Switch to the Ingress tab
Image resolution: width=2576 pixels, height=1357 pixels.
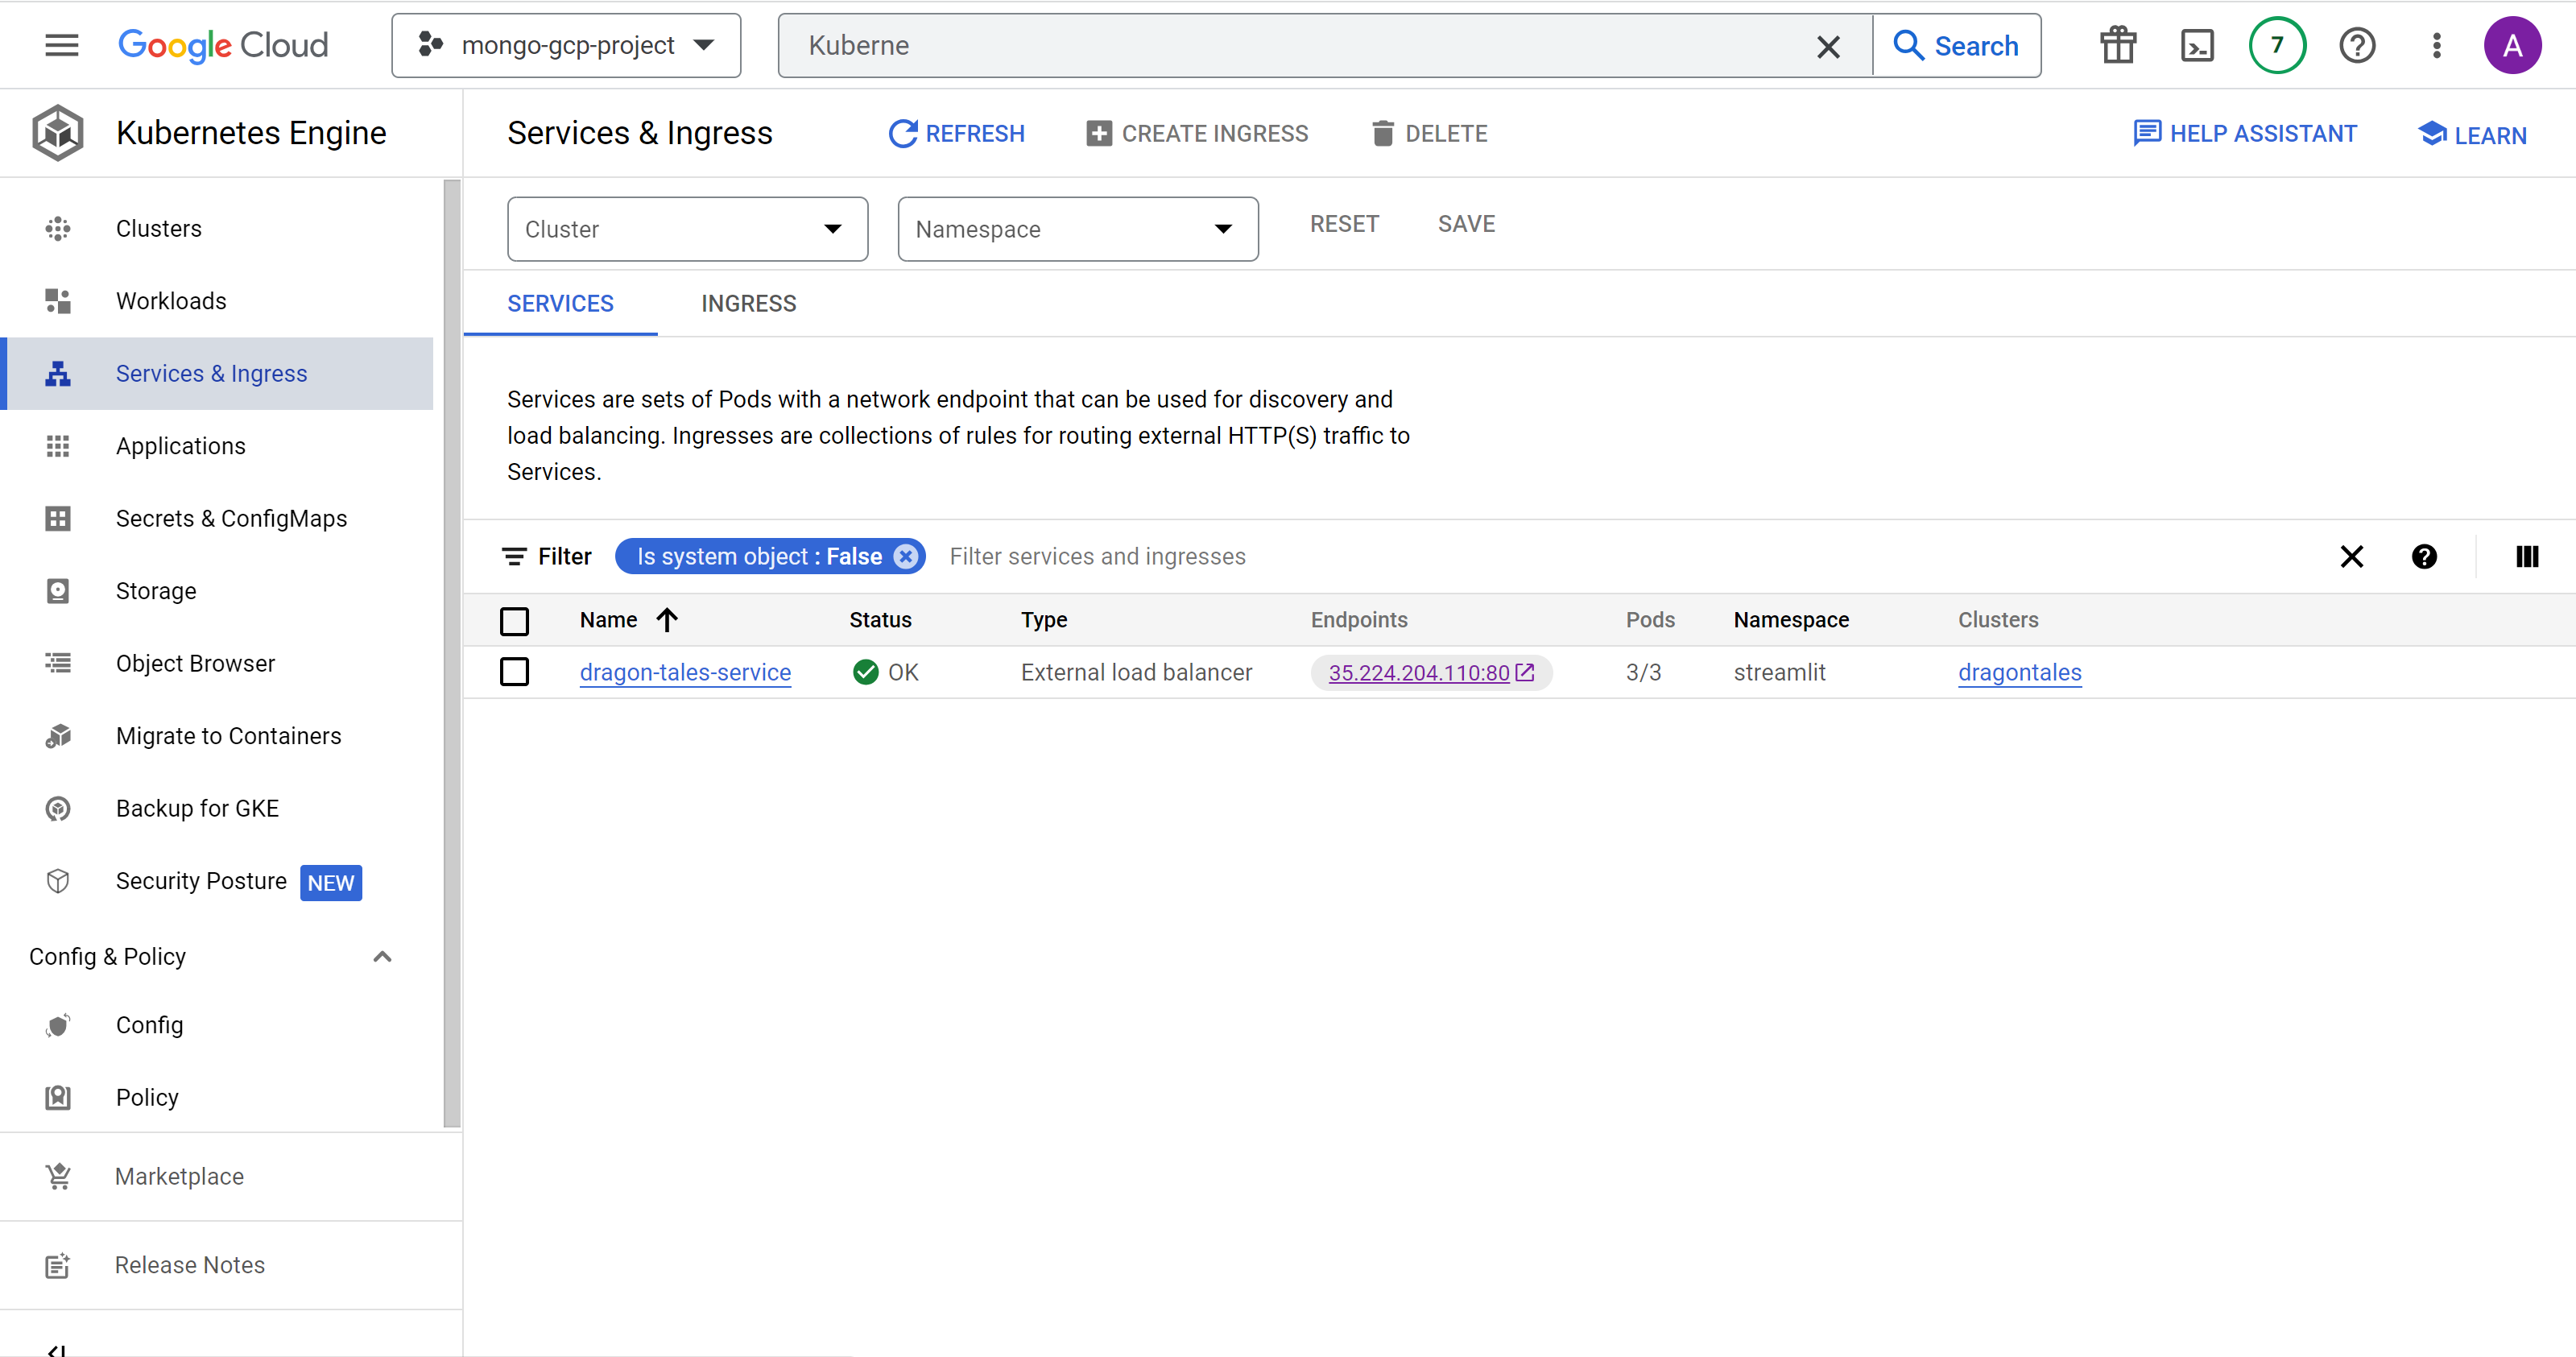coord(748,304)
